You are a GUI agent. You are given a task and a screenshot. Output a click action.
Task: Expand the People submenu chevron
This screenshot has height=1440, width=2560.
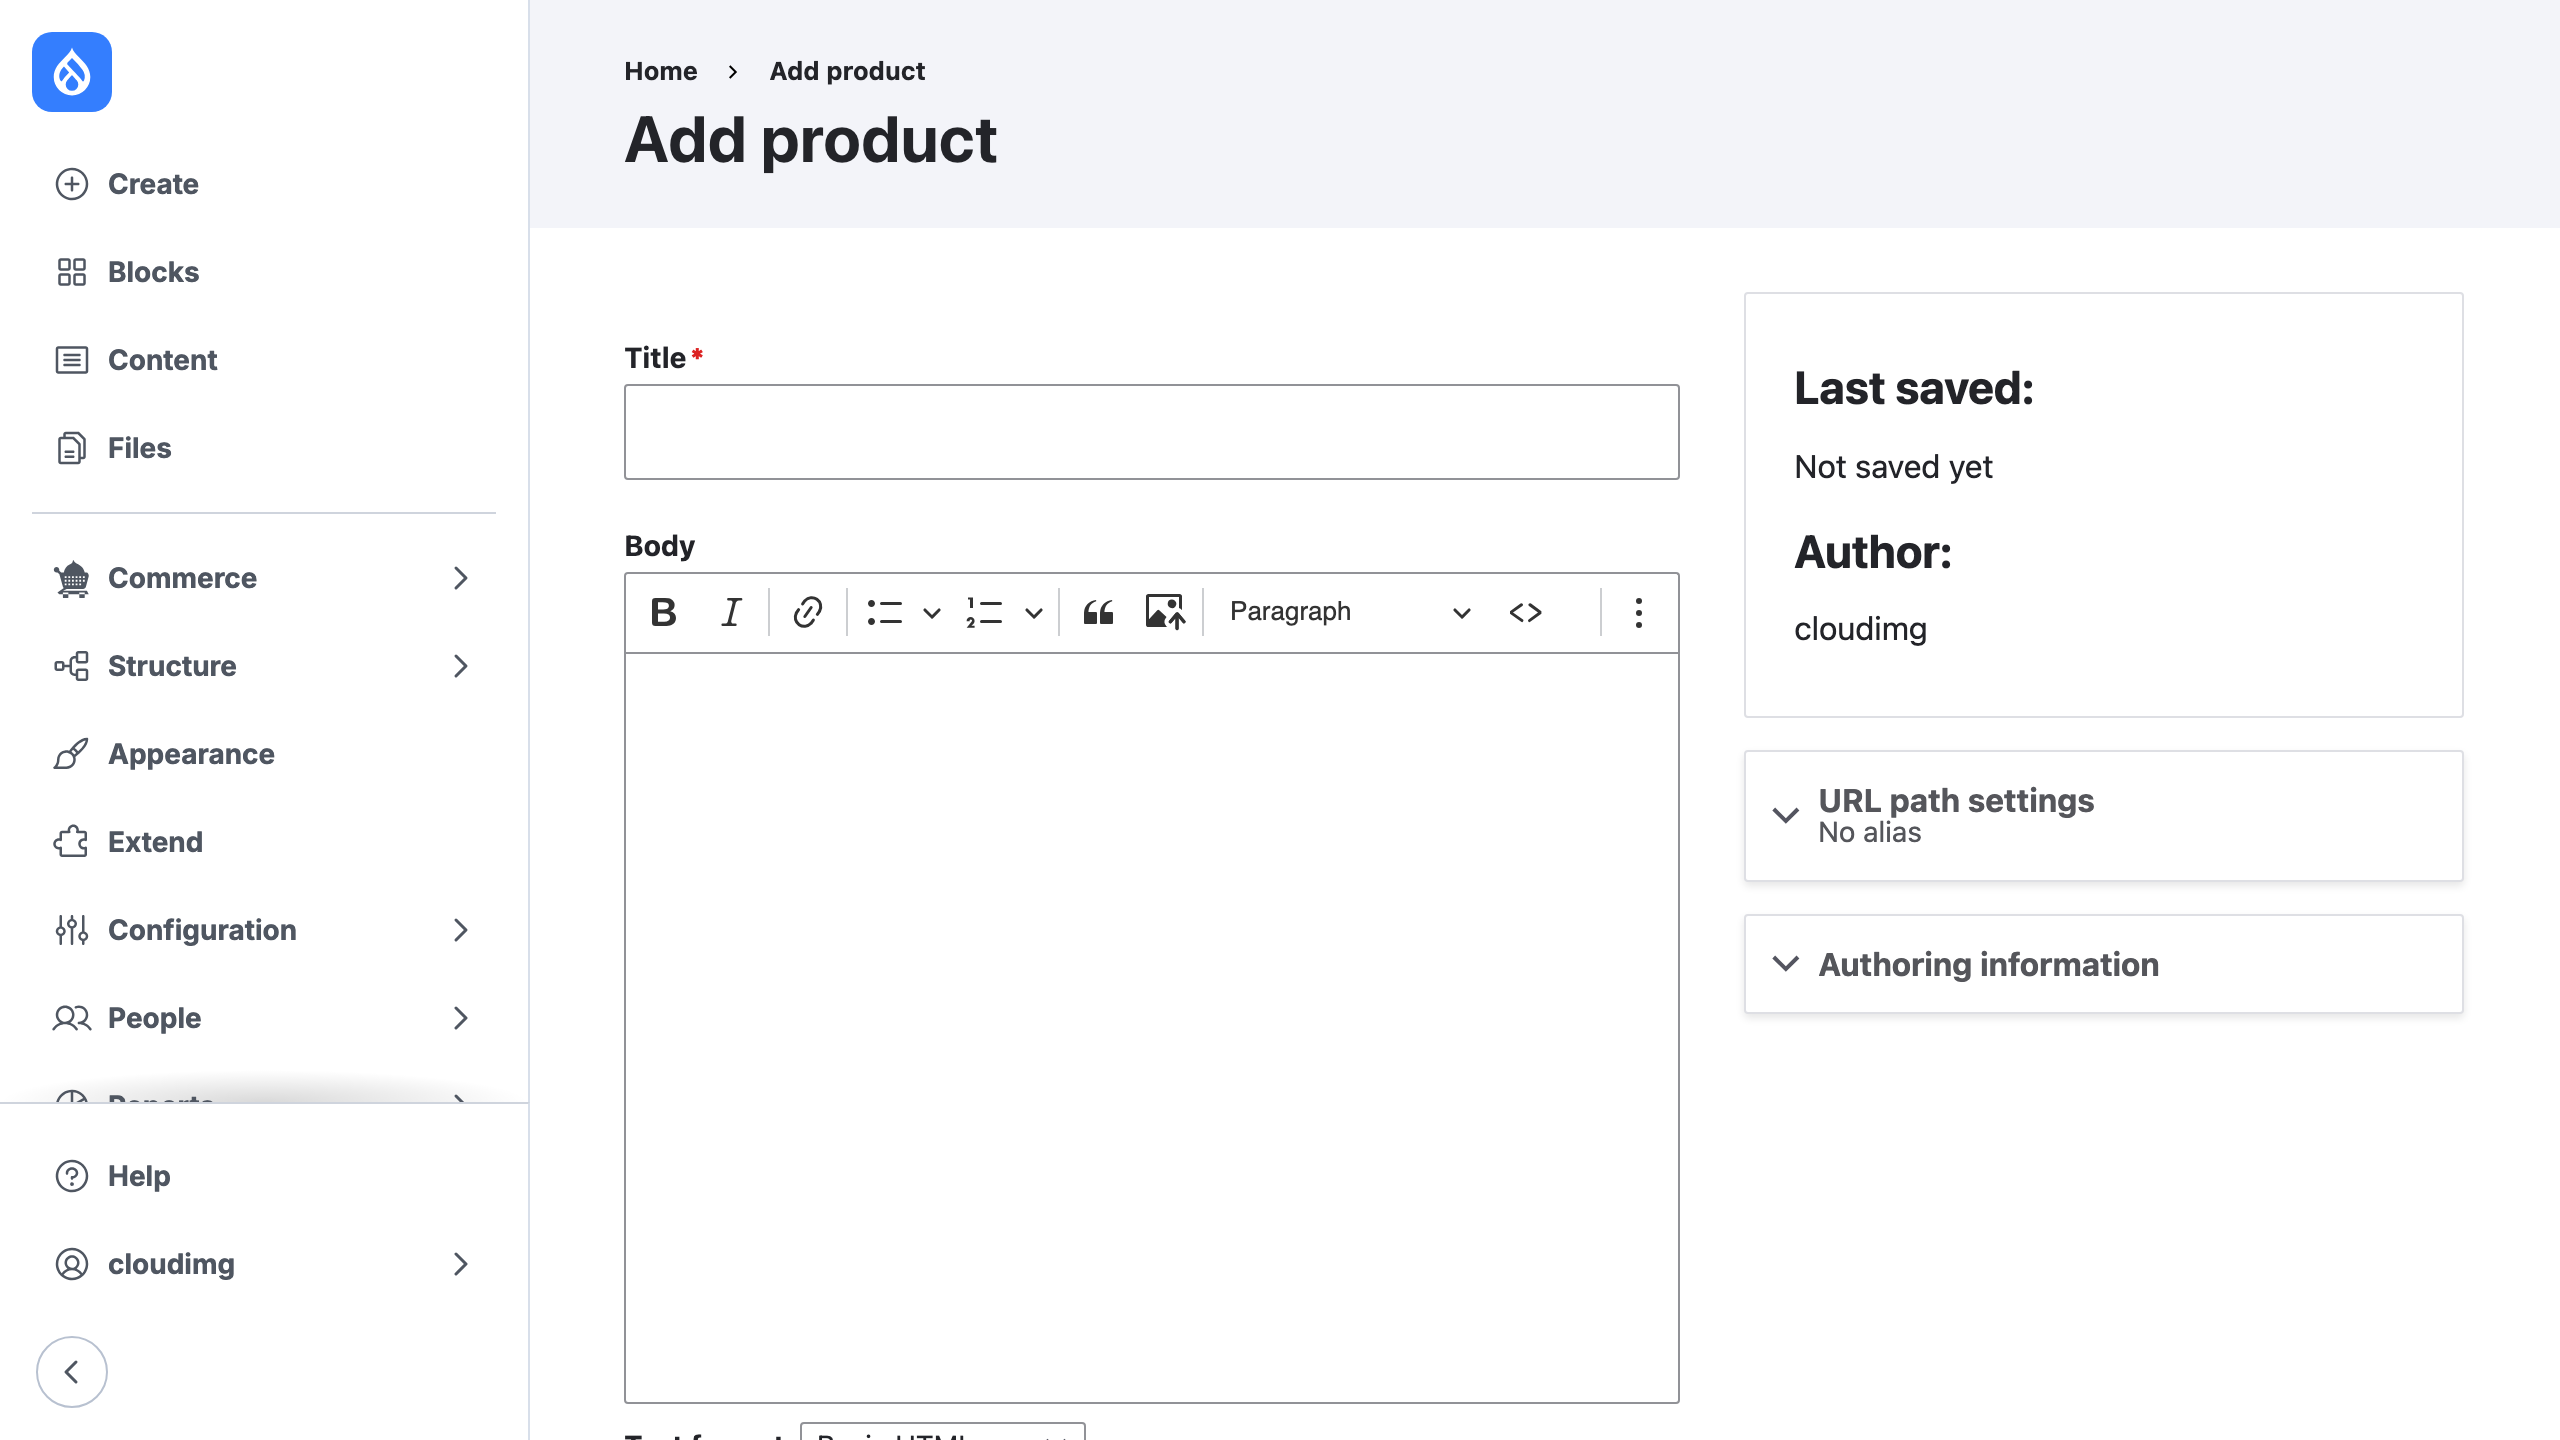460,1018
